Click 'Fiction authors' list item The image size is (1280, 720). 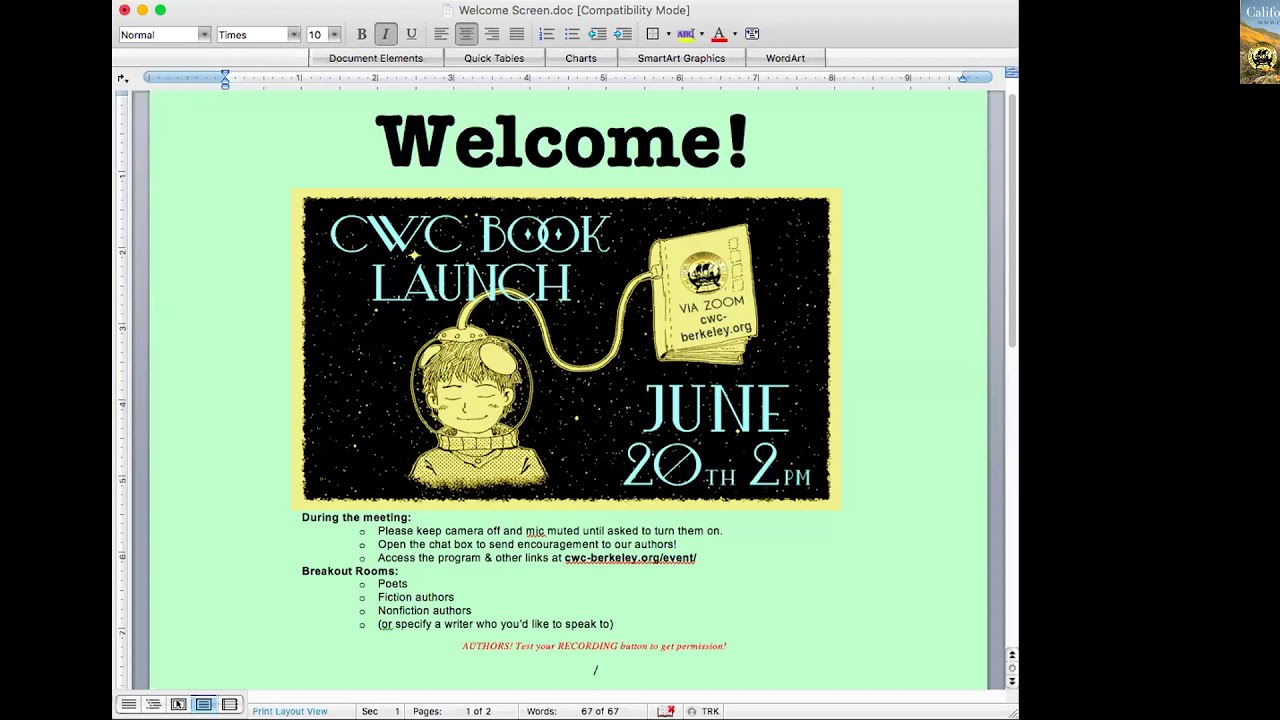point(416,597)
